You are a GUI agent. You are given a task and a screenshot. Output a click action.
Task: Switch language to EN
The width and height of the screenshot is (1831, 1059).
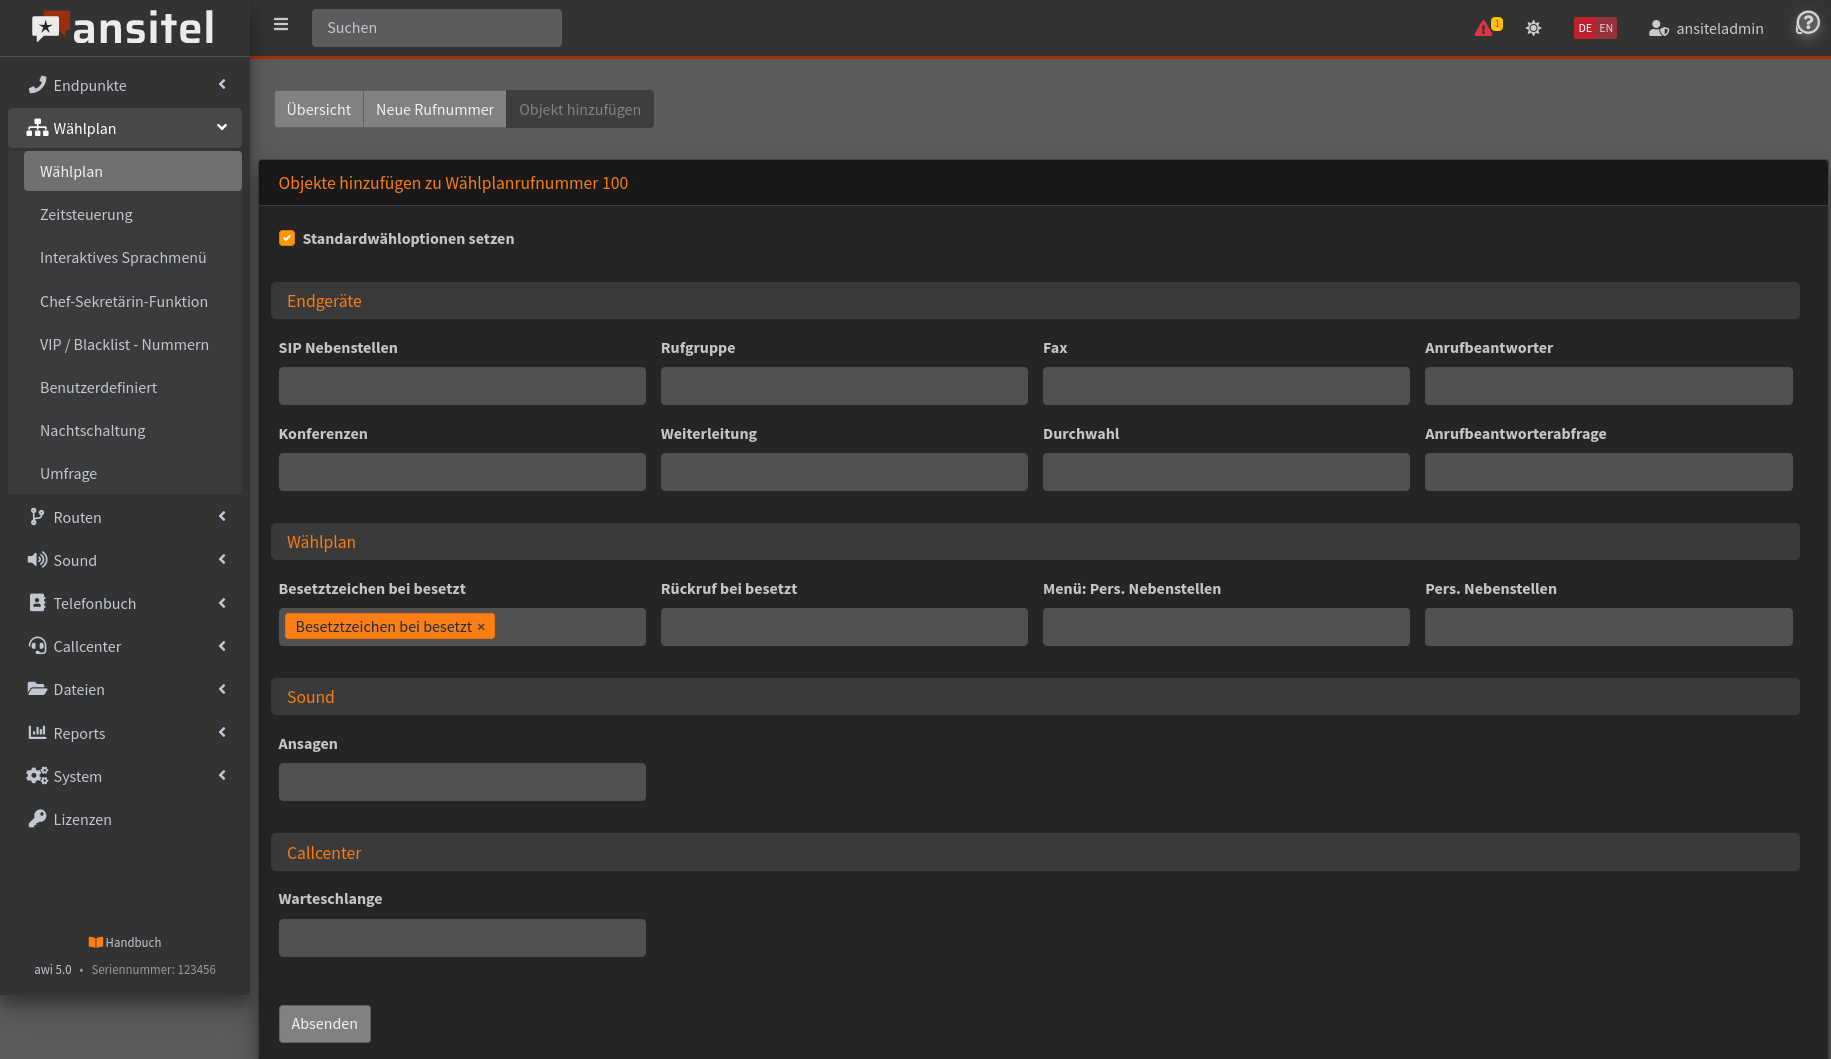click(1606, 28)
